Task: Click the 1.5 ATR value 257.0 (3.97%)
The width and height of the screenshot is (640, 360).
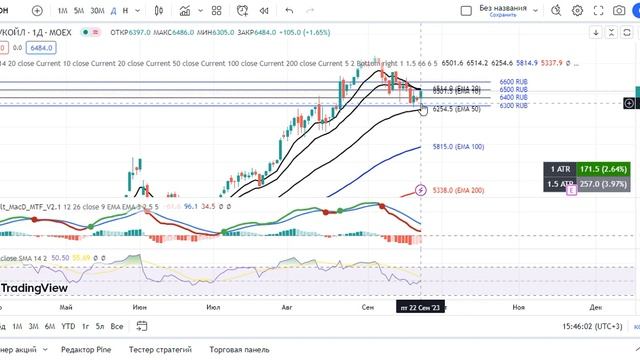Action: pos(603,184)
